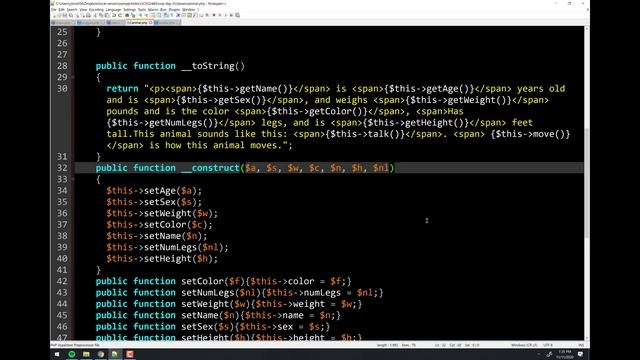Screen dimensions: 640x360
Task: Click the Zoom Out toolbar icon
Action: pyautogui.click(x=146, y=15)
